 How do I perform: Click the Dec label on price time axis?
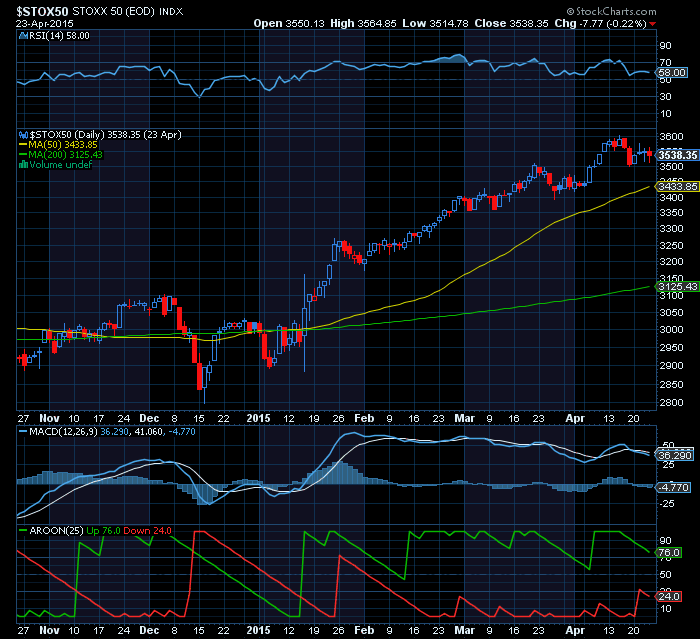[149, 418]
